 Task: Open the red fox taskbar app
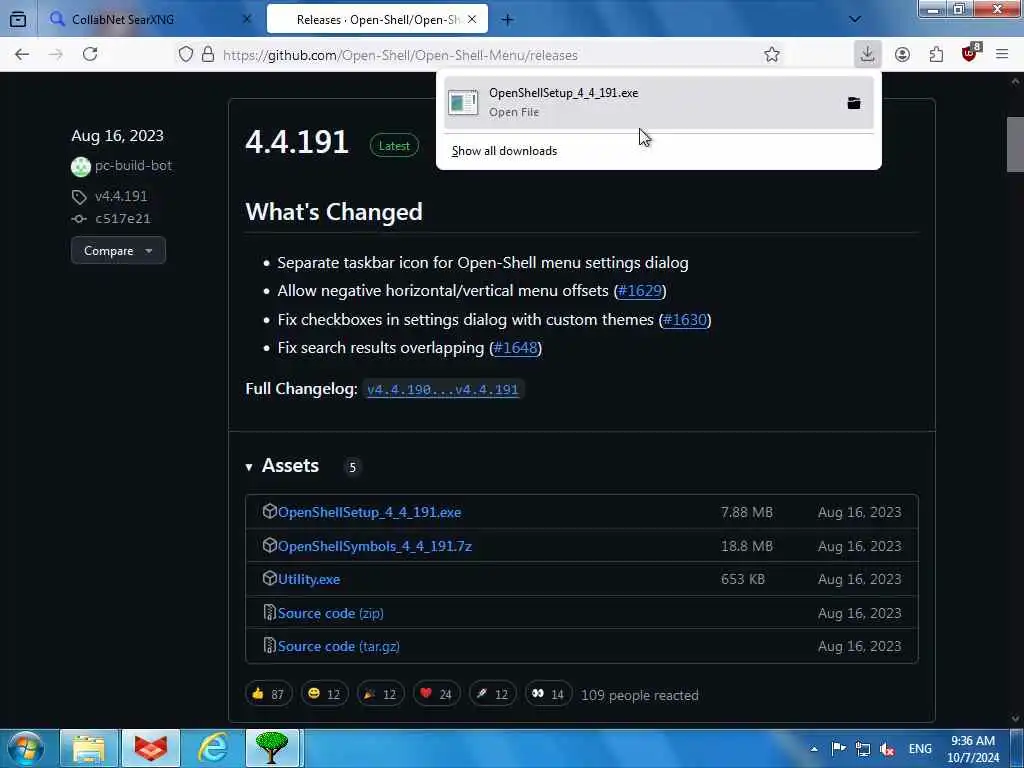[151, 748]
